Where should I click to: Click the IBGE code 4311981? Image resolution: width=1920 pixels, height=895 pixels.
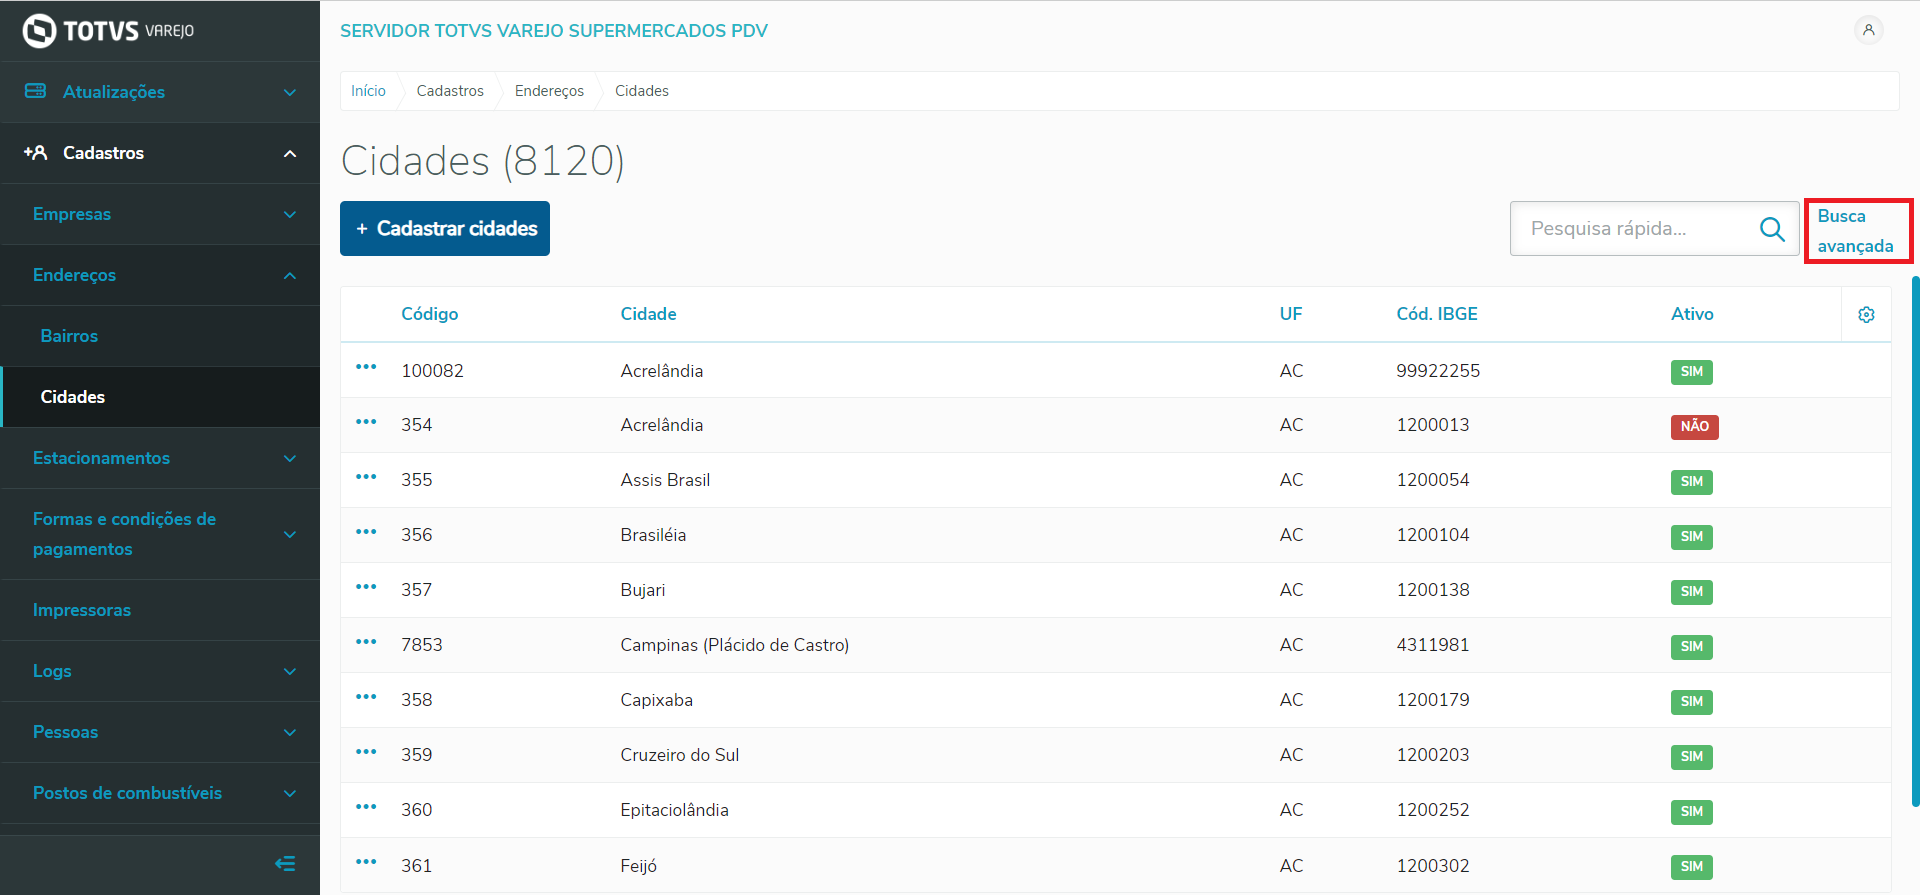click(x=1433, y=645)
